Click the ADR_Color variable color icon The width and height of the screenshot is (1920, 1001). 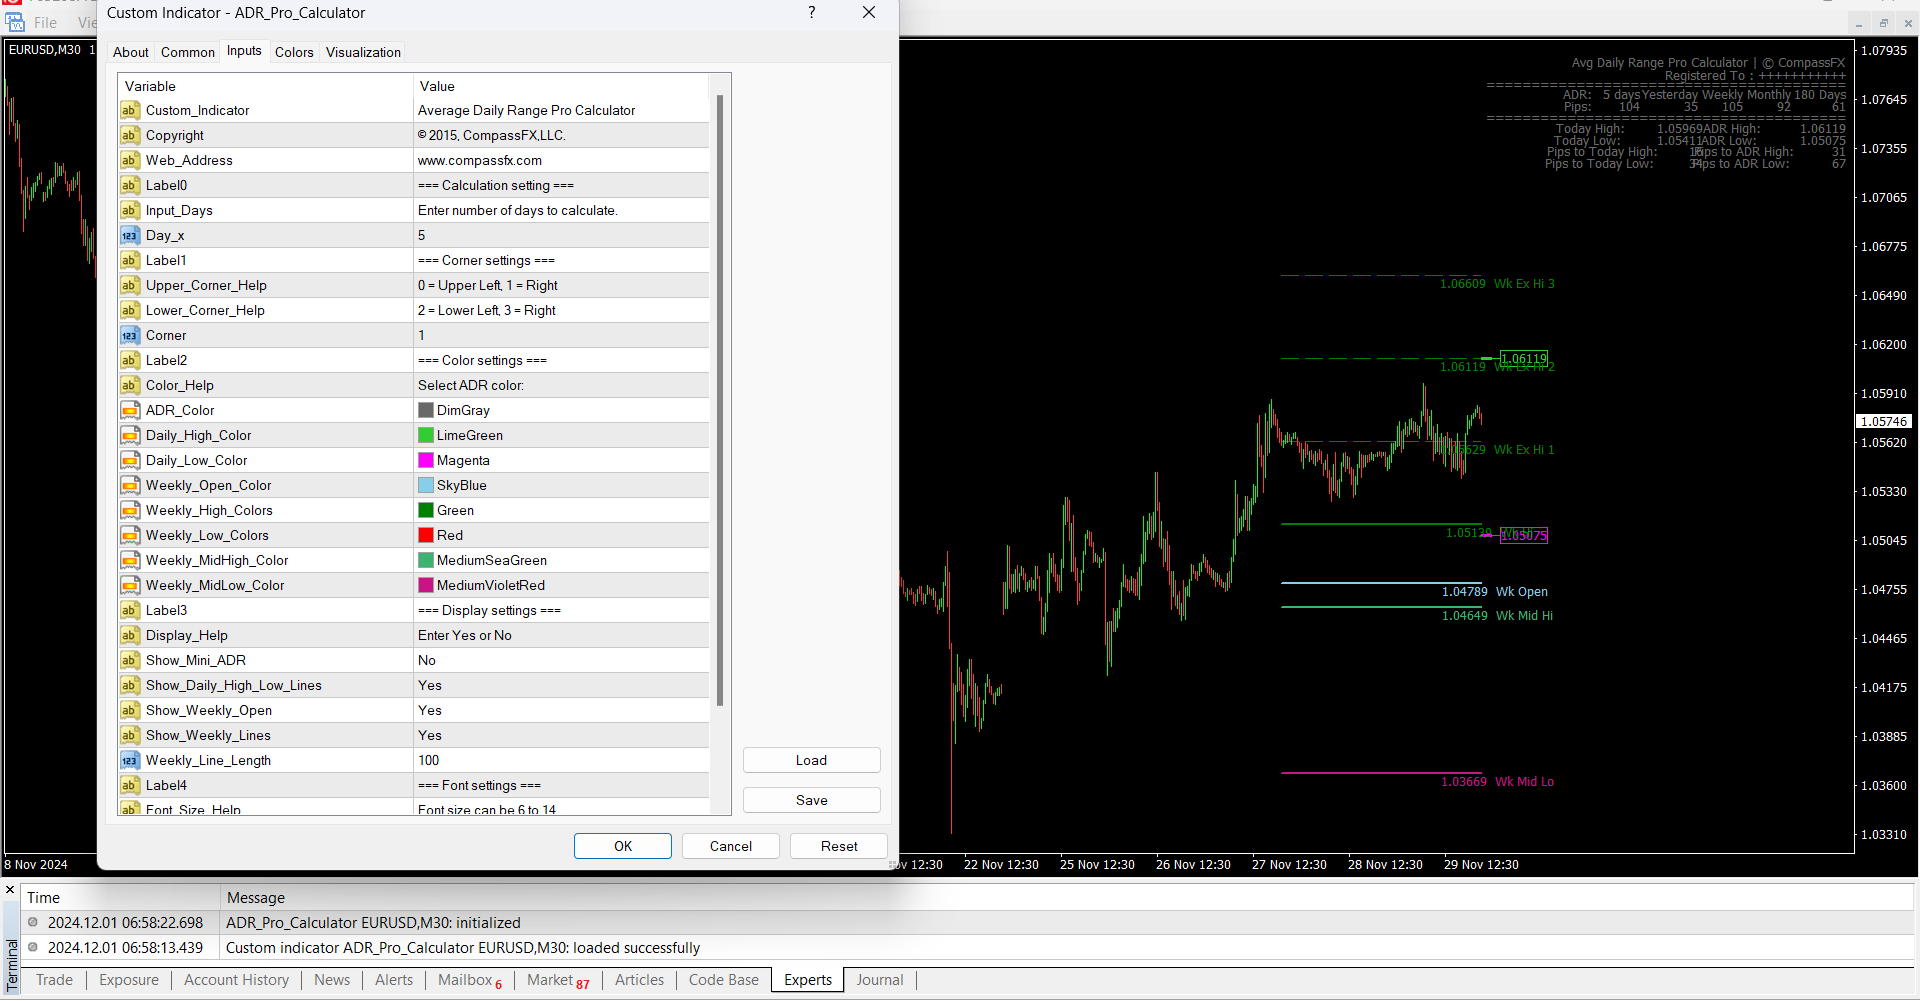pos(130,411)
